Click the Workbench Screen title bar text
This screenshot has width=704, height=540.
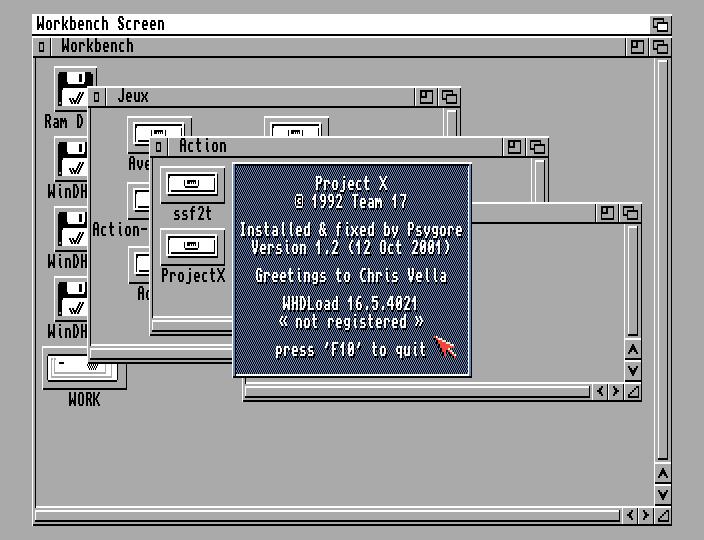point(101,24)
